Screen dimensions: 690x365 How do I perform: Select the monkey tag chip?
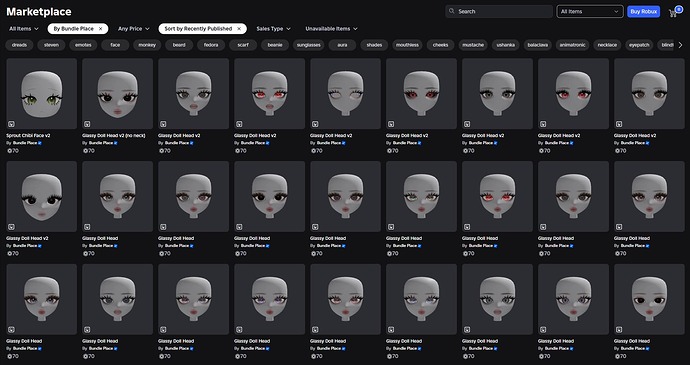coord(147,45)
